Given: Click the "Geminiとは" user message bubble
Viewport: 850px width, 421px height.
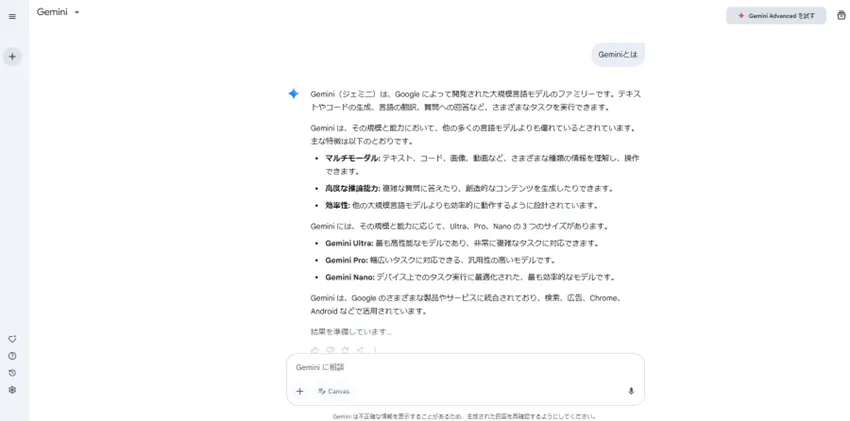Looking at the screenshot, I should (618, 55).
